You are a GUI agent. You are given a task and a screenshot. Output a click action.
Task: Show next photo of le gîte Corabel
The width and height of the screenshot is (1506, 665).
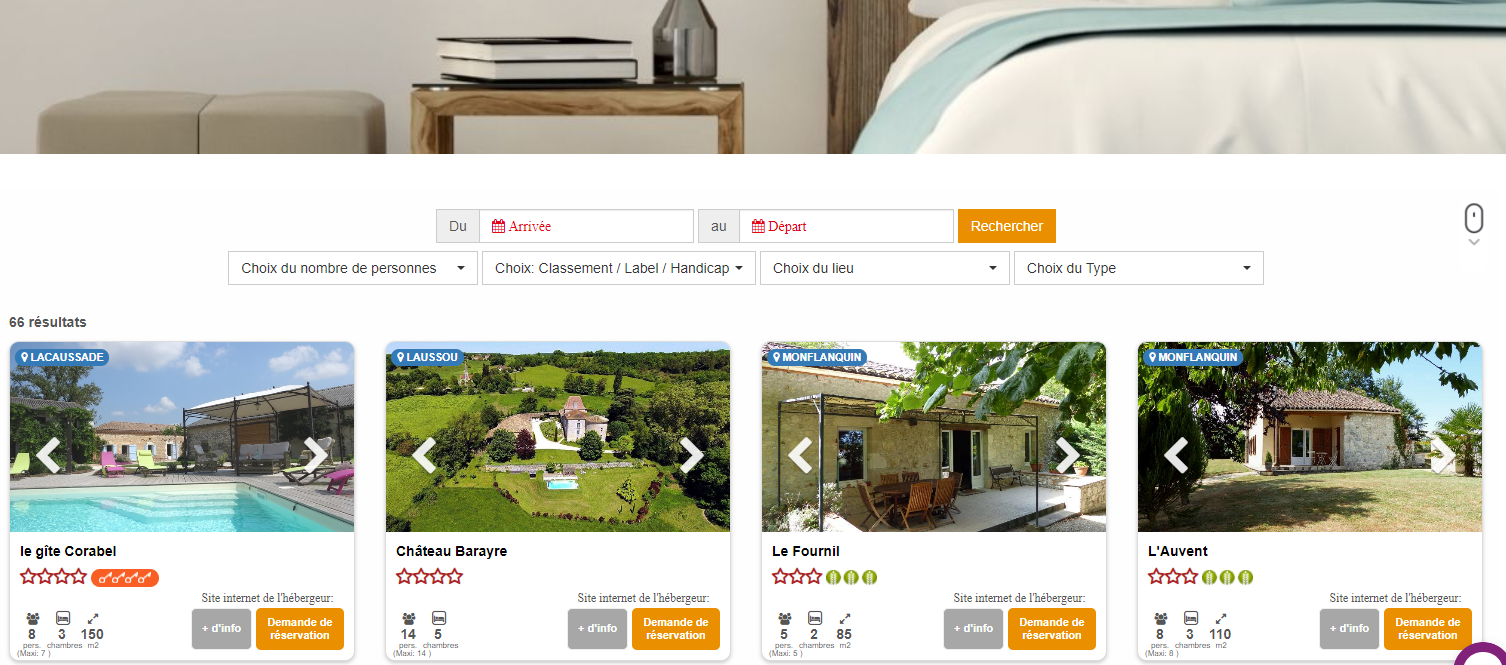pos(316,455)
